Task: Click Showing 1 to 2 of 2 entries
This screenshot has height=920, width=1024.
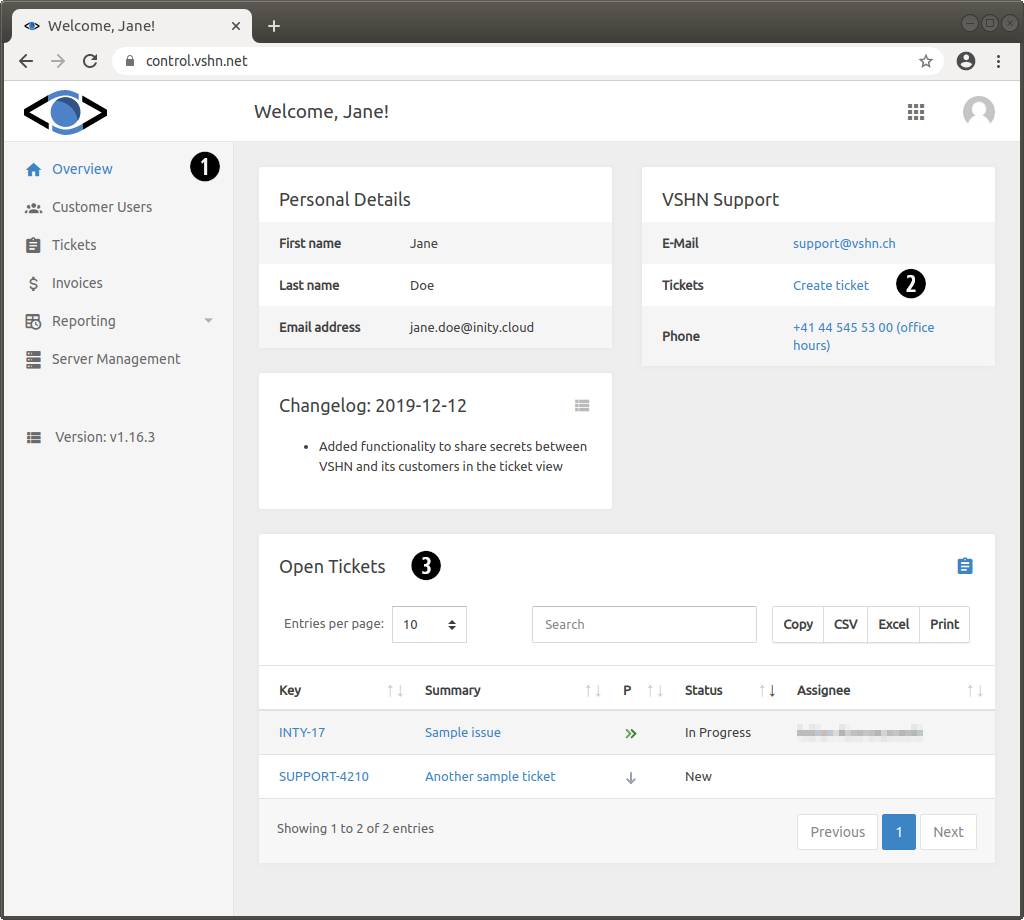Action: (355, 829)
